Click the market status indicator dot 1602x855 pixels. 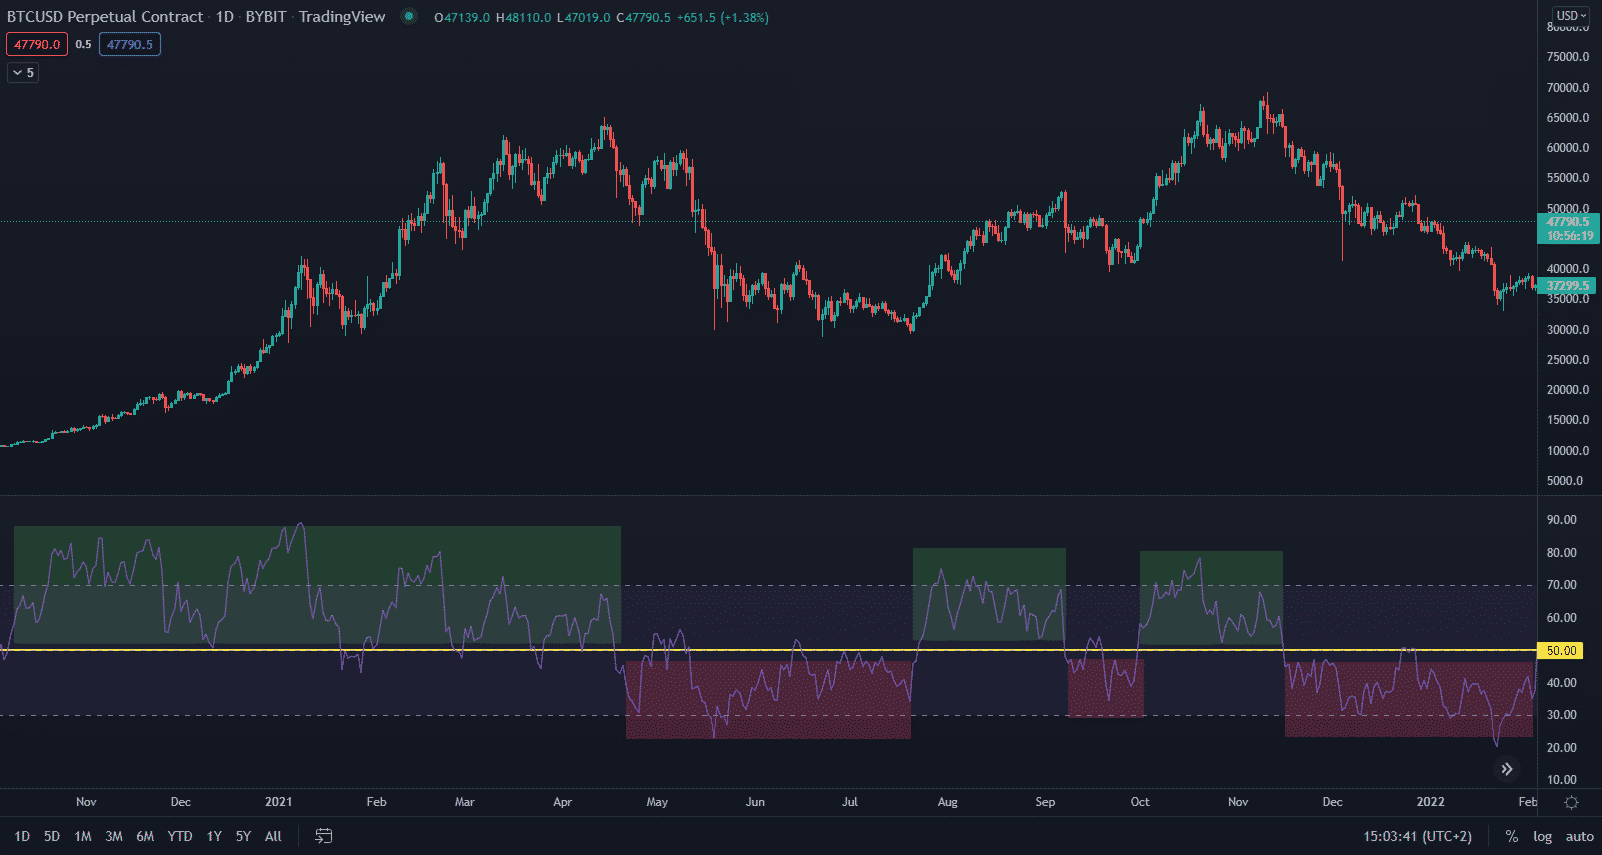pyautogui.click(x=408, y=16)
